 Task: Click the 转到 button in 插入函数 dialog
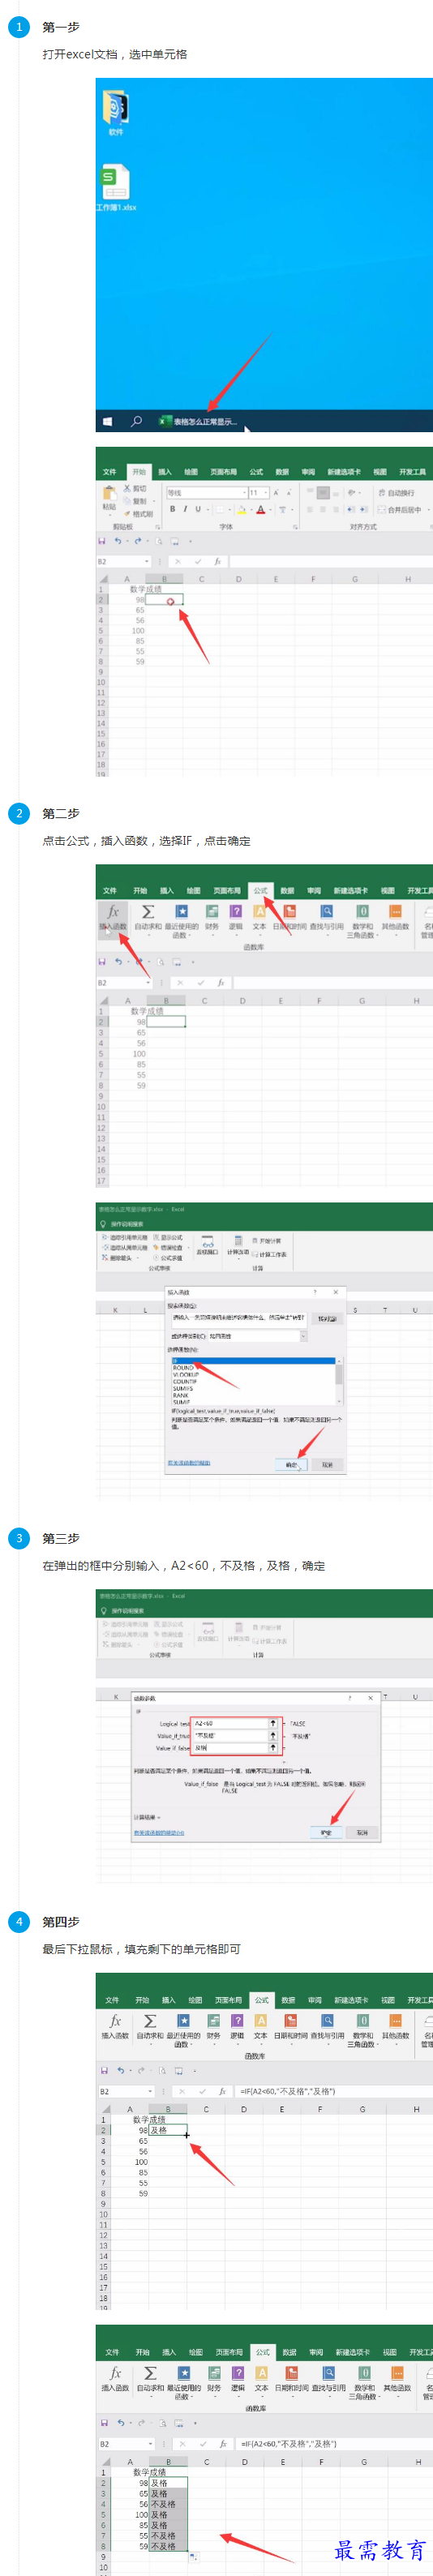(327, 1318)
